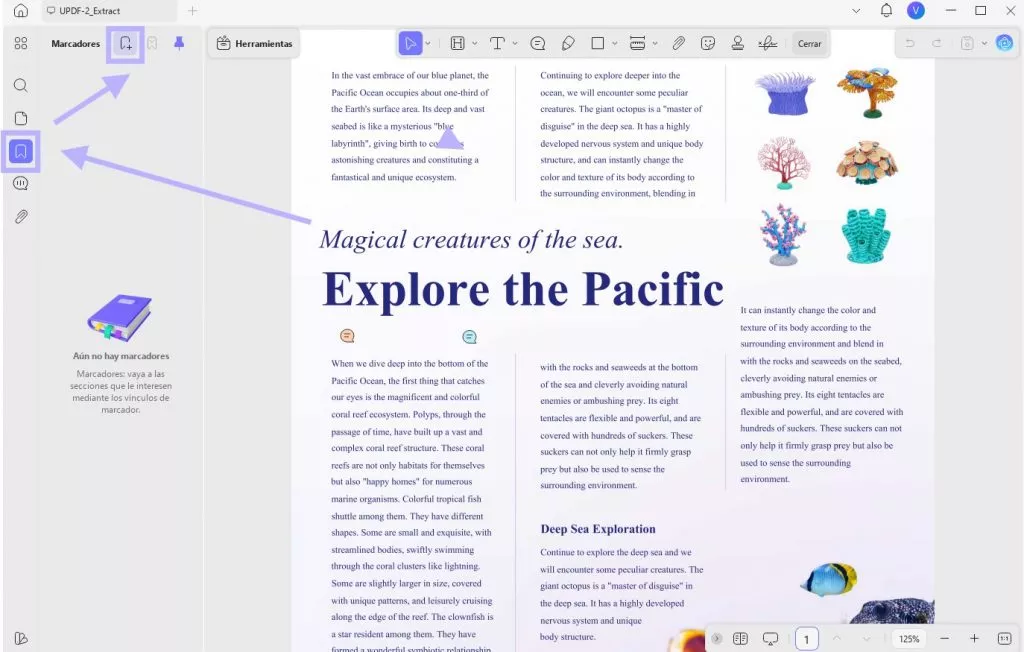This screenshot has width=1024, height=652.
Task: Open the home screen icon
Action: (21, 10)
